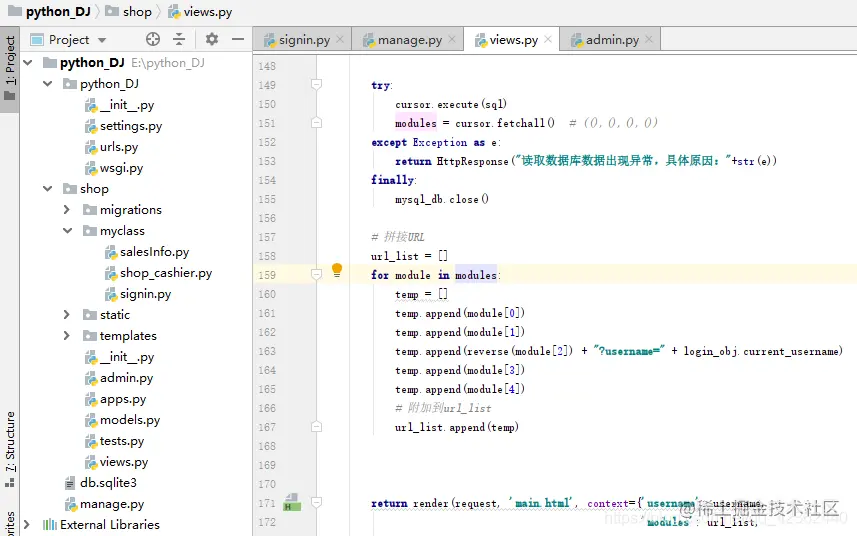Close the signin.py tab

340,39
